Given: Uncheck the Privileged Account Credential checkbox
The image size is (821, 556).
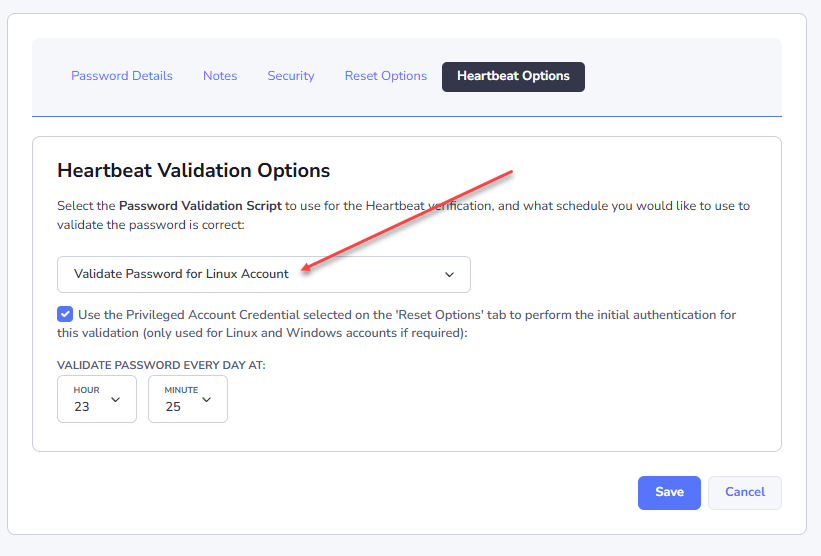Looking at the screenshot, I should click(x=65, y=314).
